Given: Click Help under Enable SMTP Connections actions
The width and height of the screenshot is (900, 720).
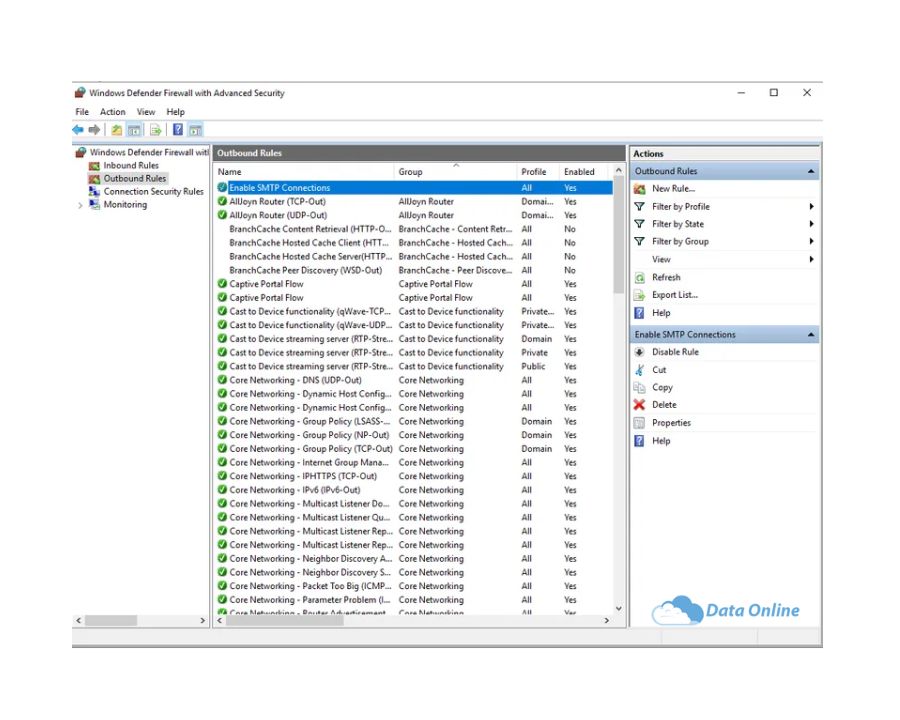Looking at the screenshot, I should pos(661,440).
